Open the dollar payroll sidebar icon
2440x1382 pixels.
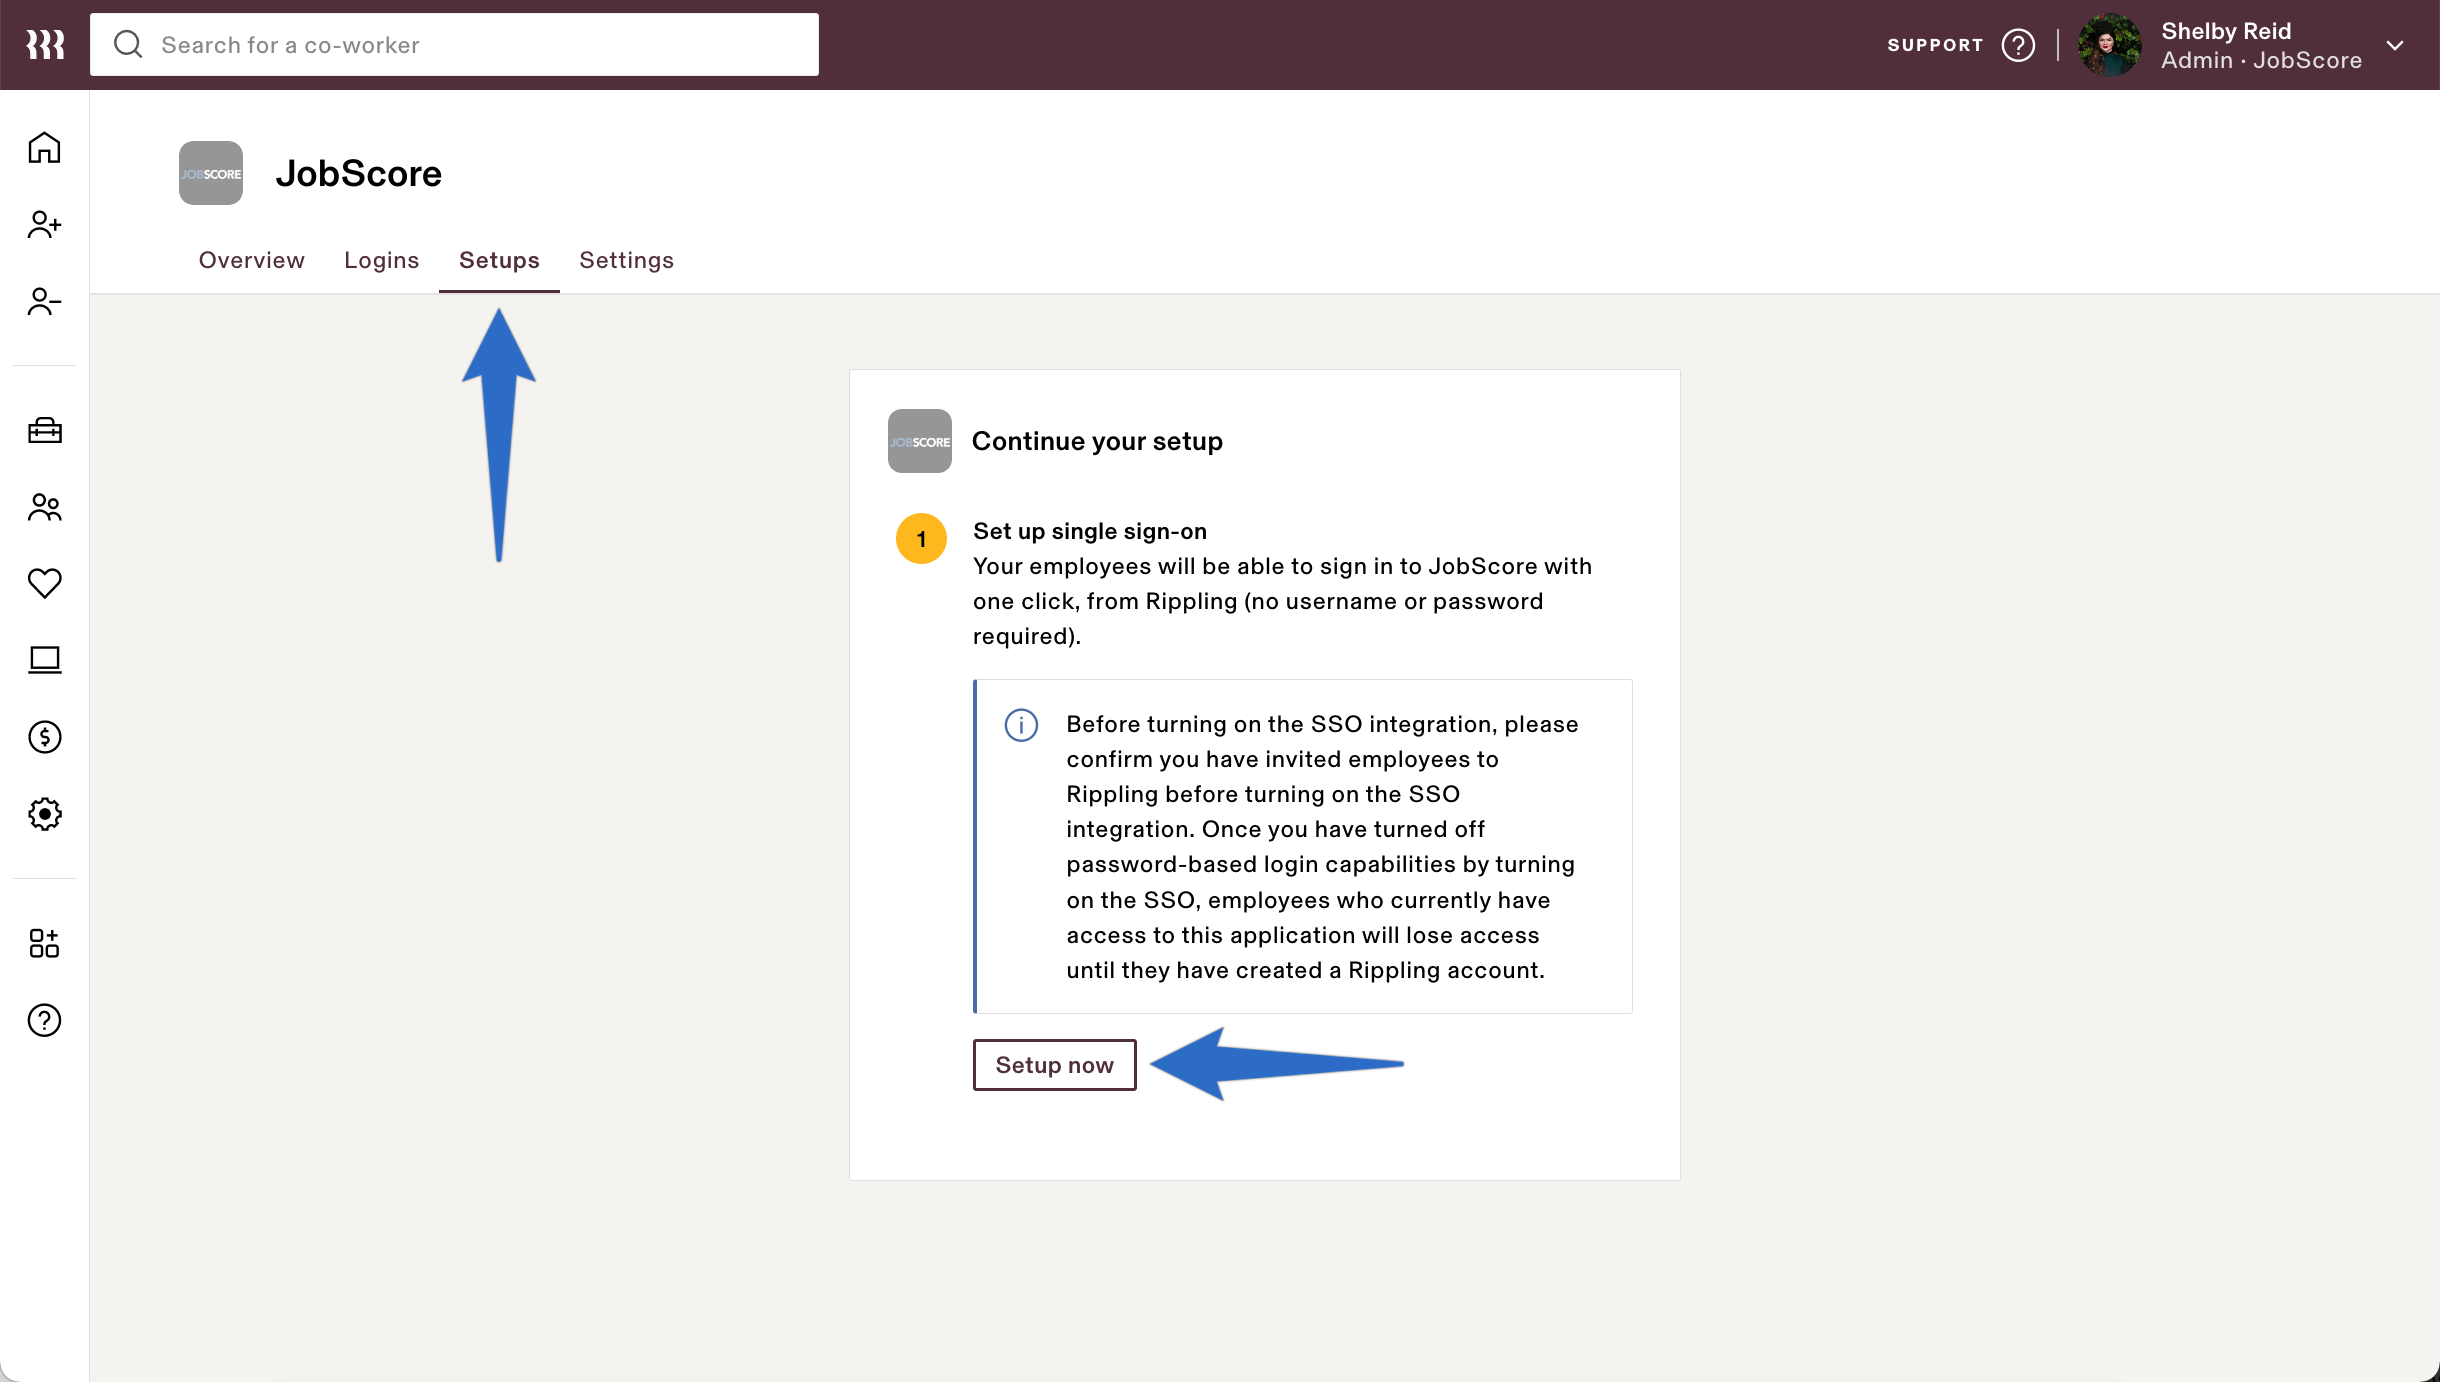44,737
